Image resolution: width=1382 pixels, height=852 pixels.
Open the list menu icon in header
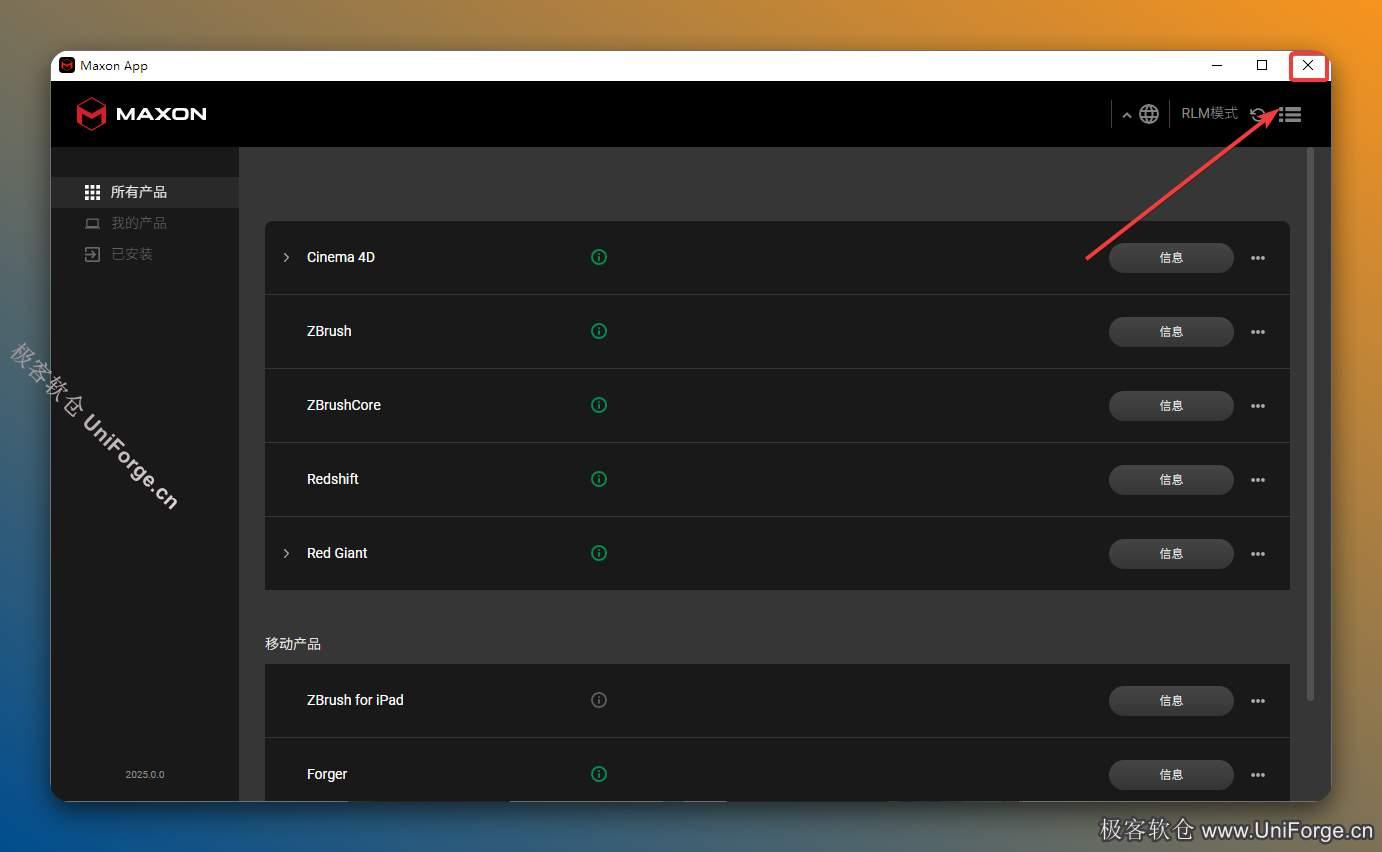tap(1290, 115)
